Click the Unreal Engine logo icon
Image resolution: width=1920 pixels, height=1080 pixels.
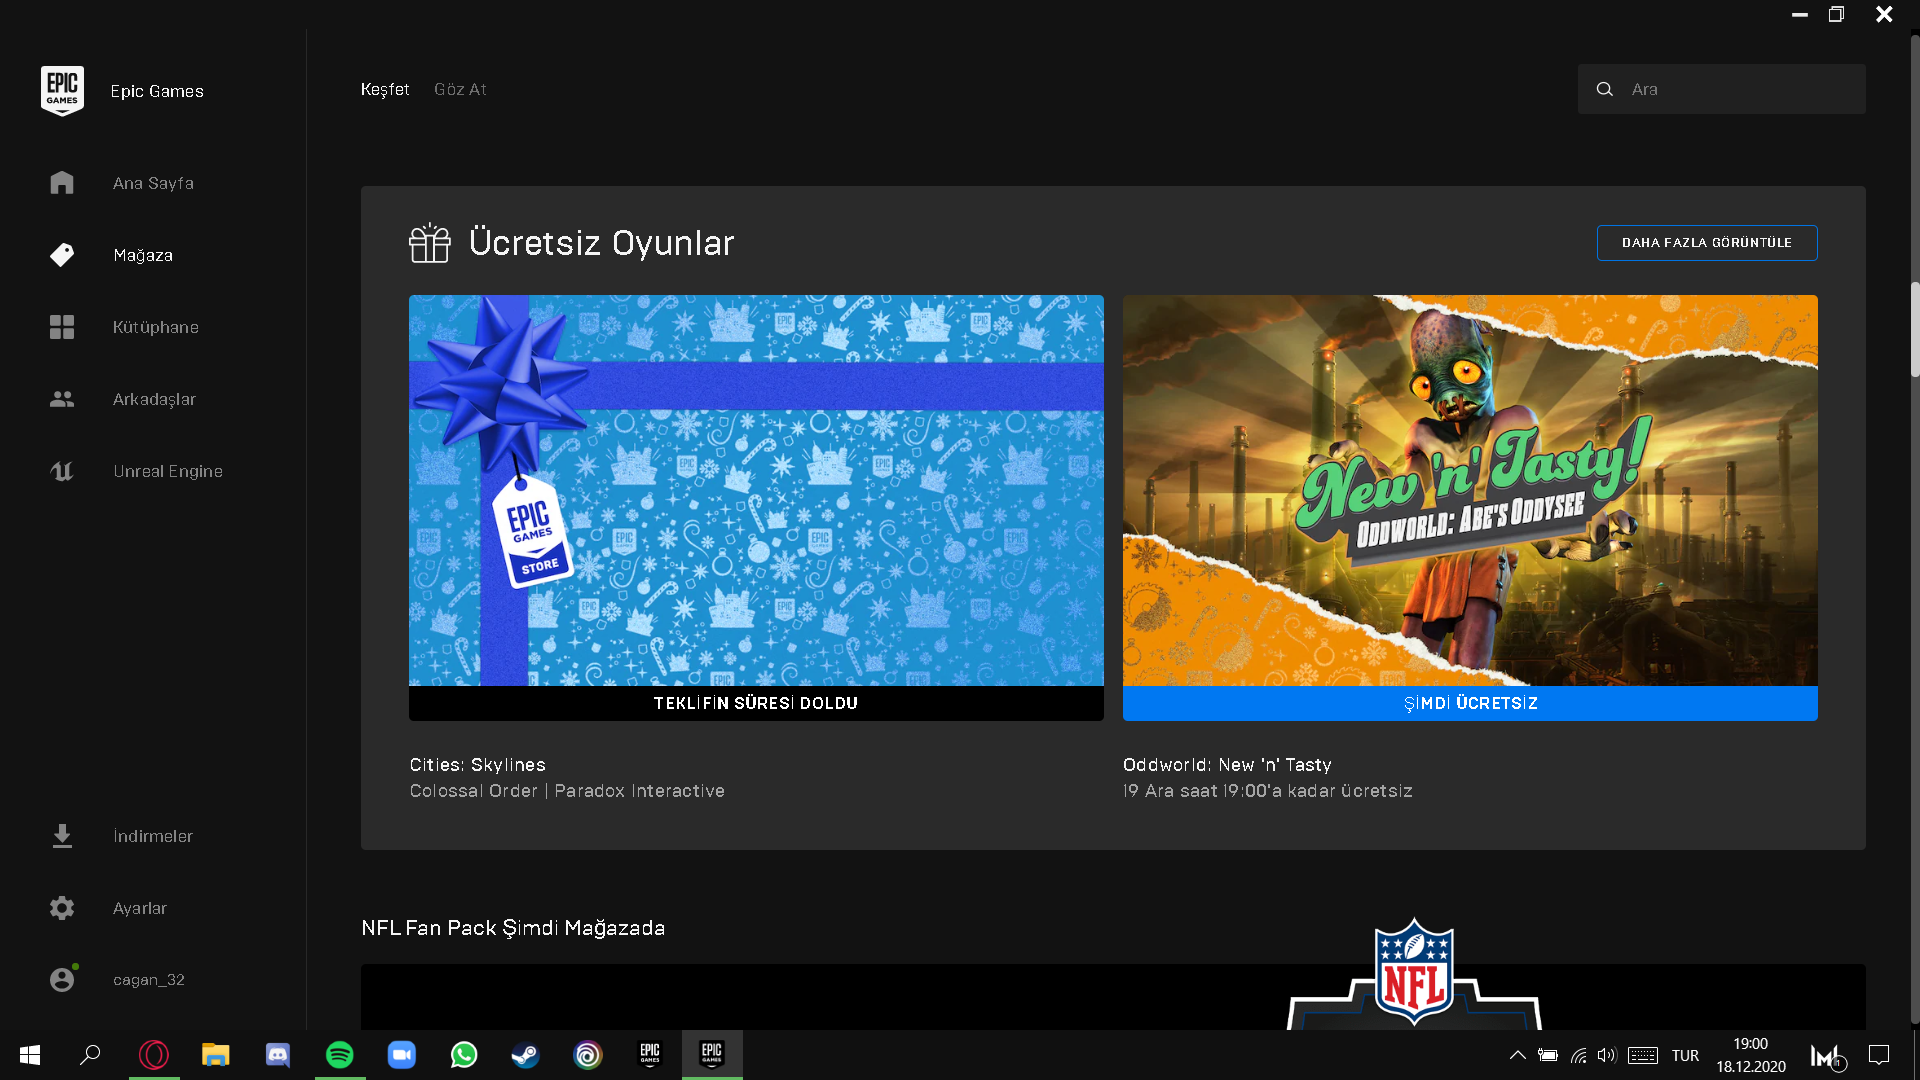coord(62,471)
